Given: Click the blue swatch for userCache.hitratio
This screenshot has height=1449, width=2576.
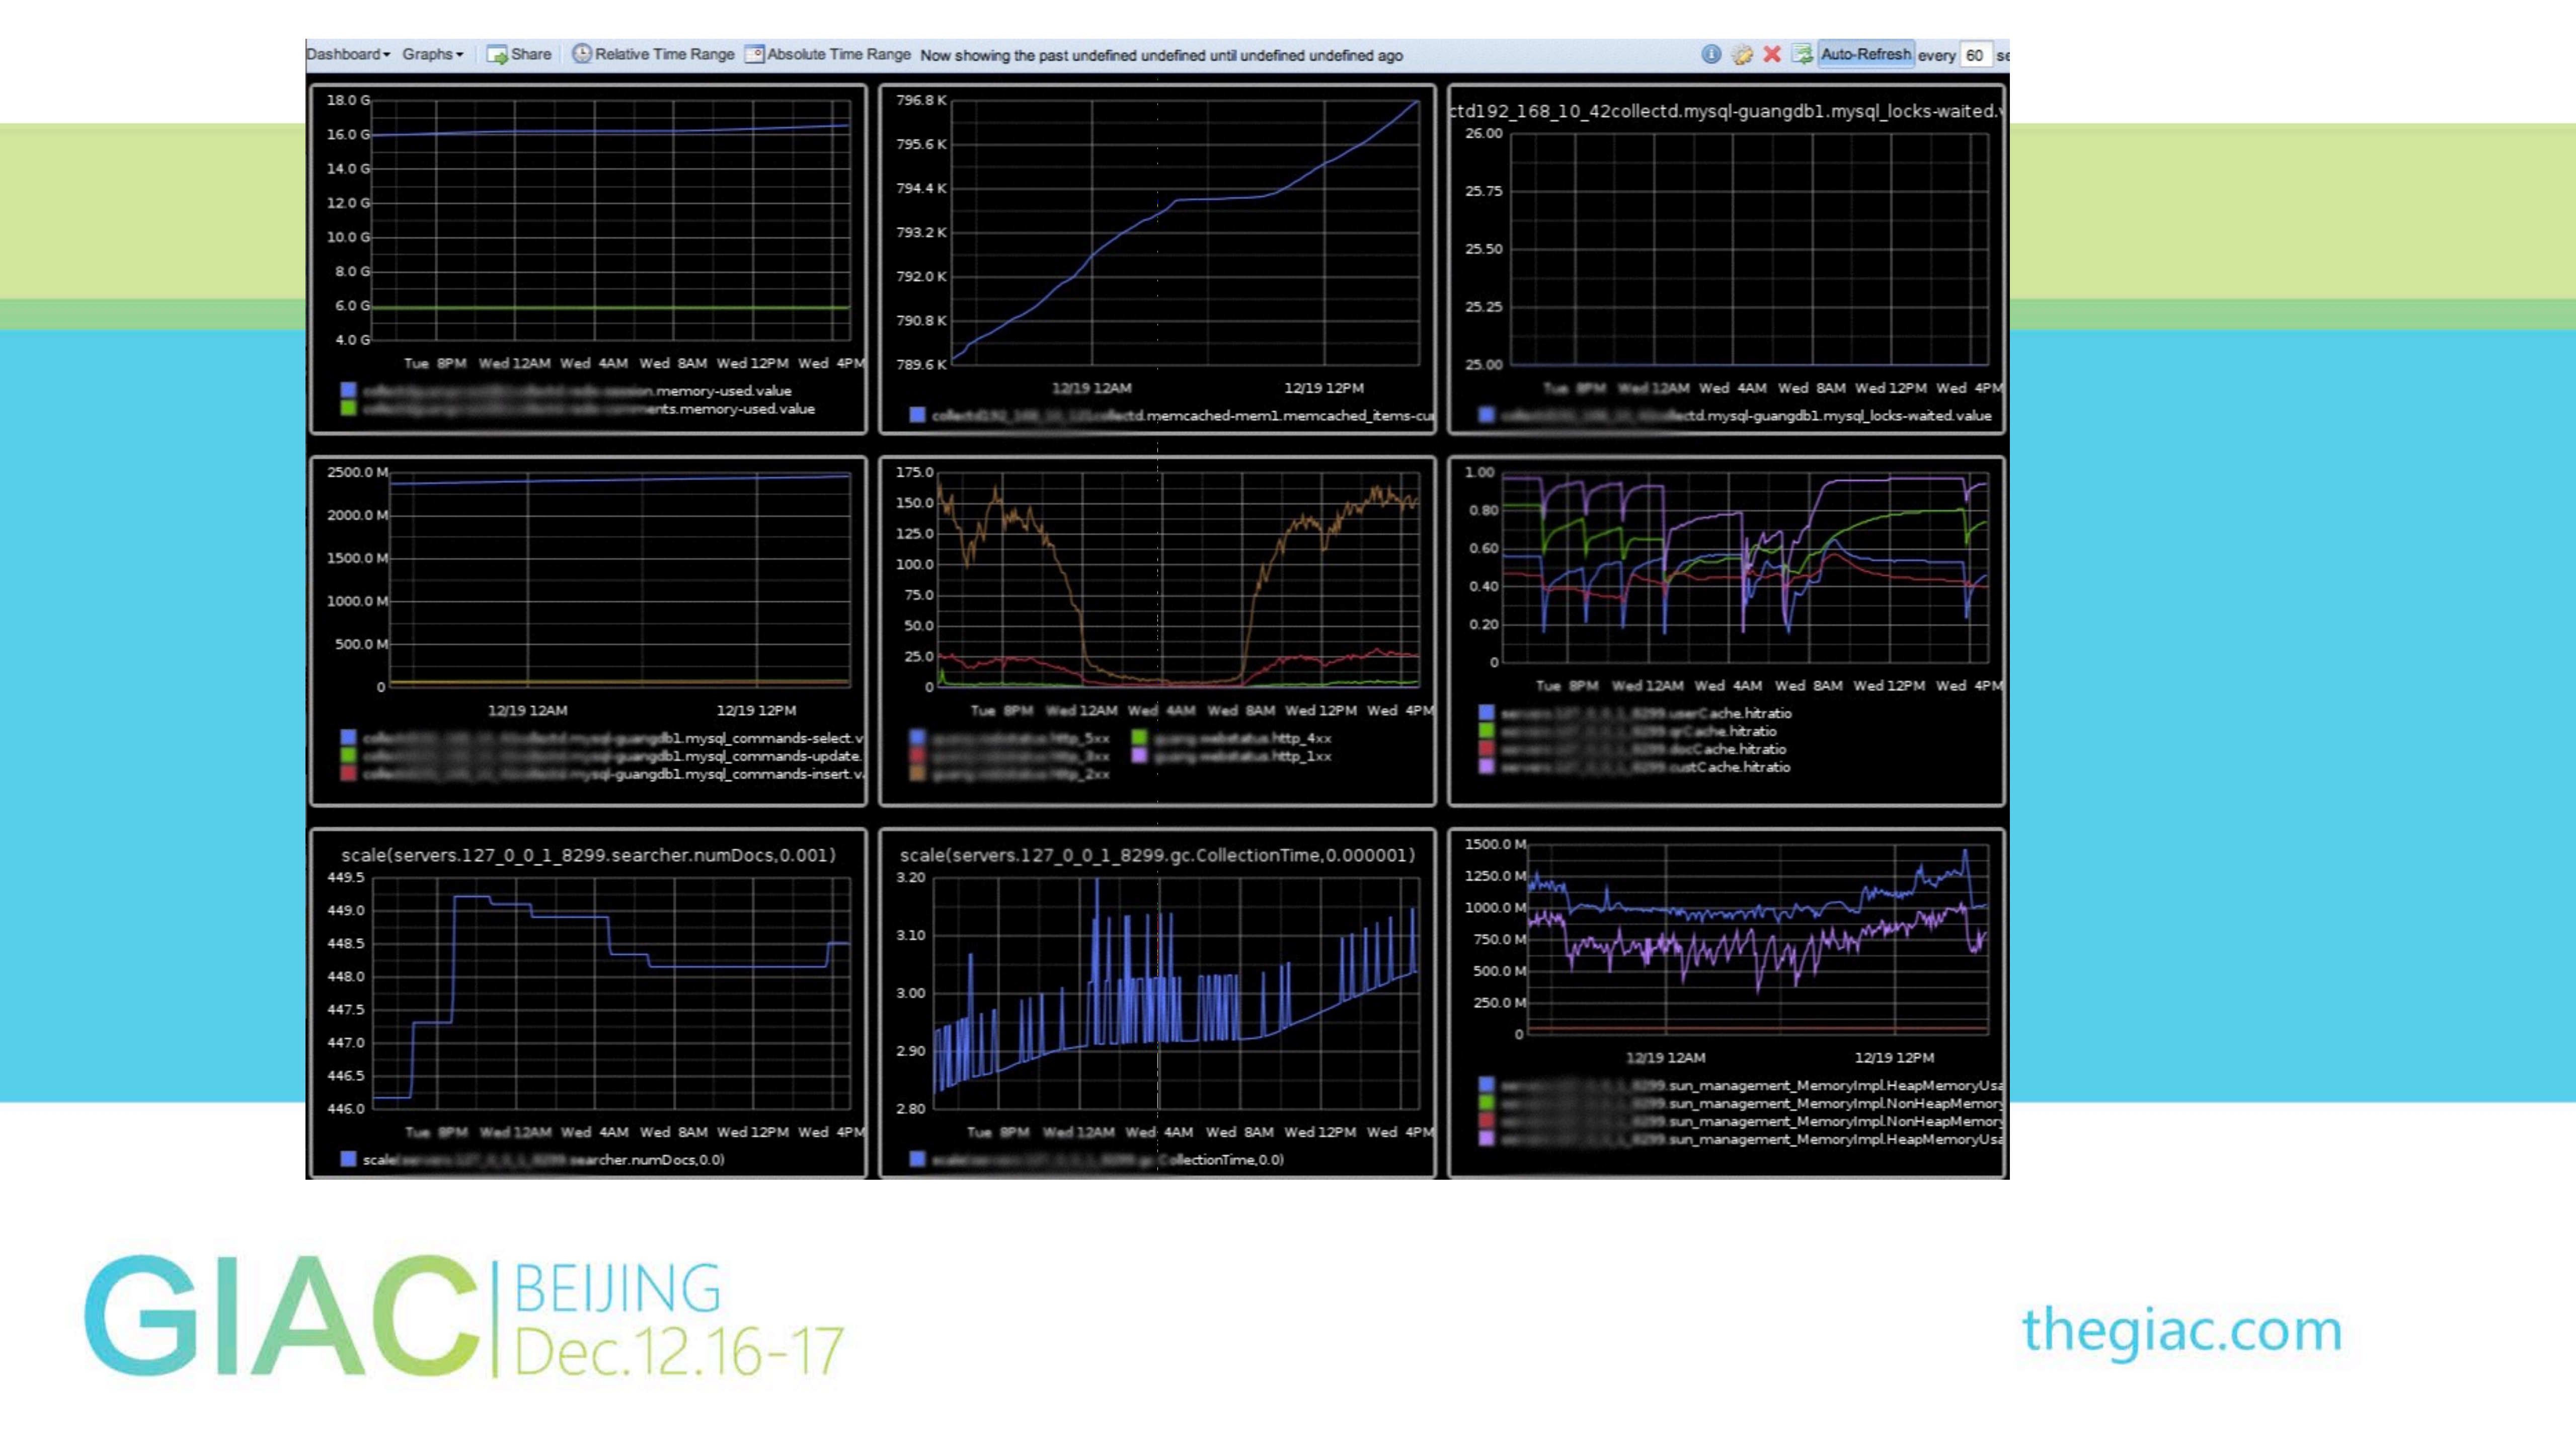Looking at the screenshot, I should pos(1486,712).
